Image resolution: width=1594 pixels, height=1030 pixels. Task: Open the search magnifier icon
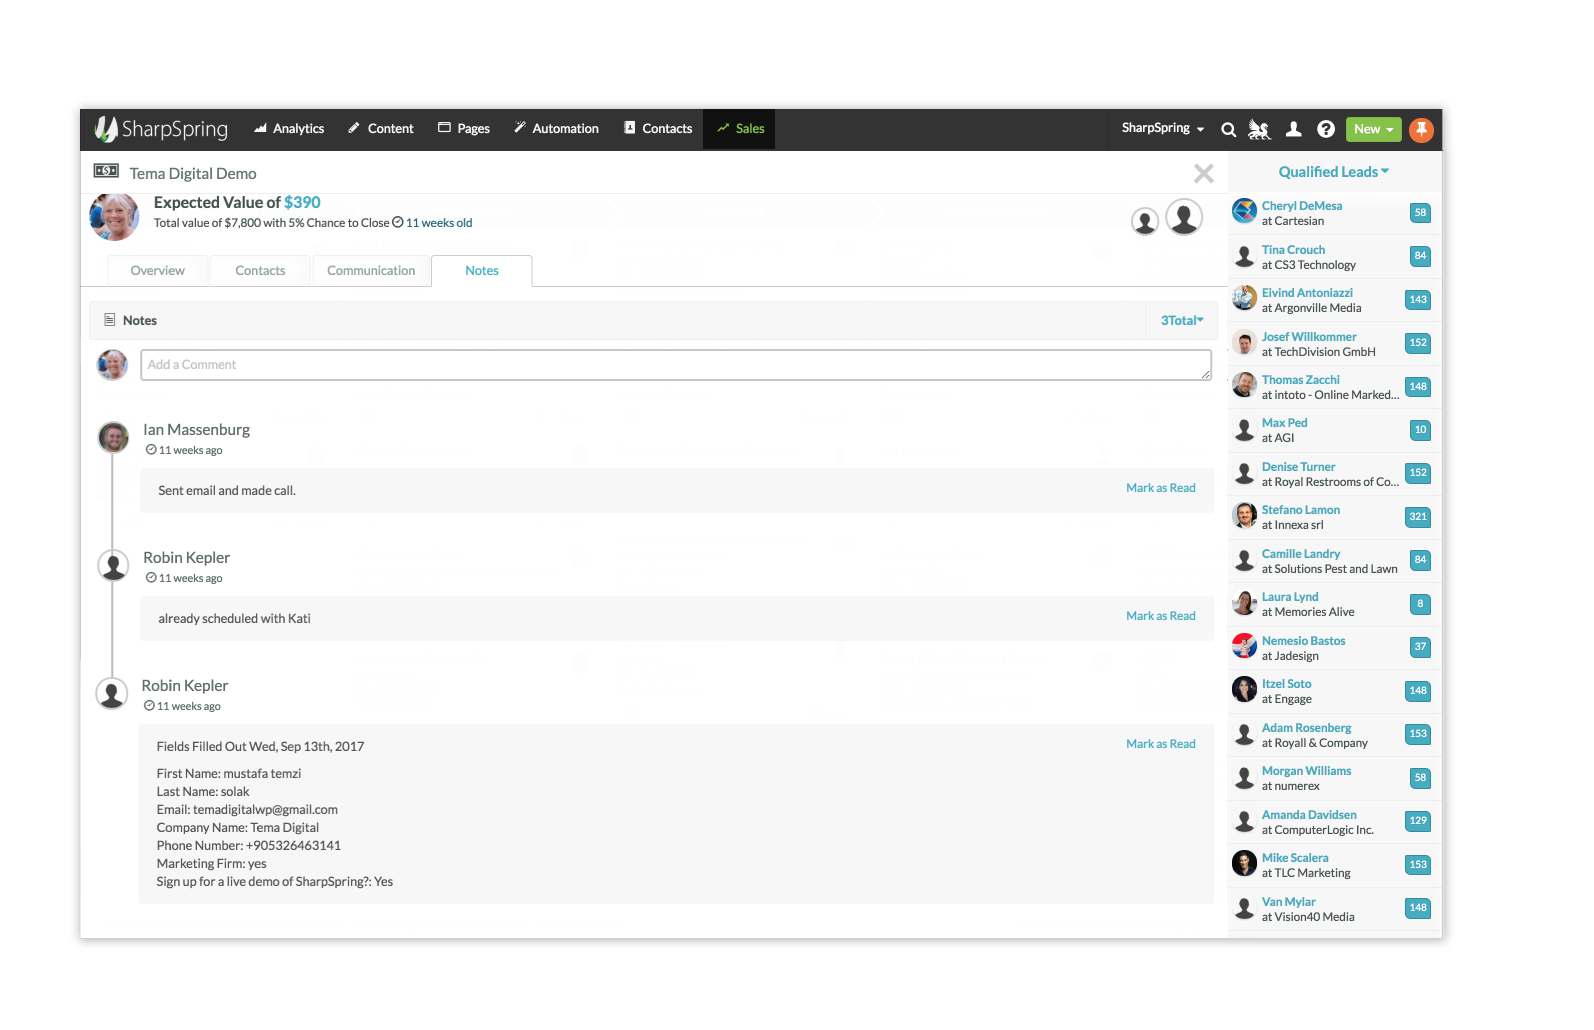tap(1229, 129)
